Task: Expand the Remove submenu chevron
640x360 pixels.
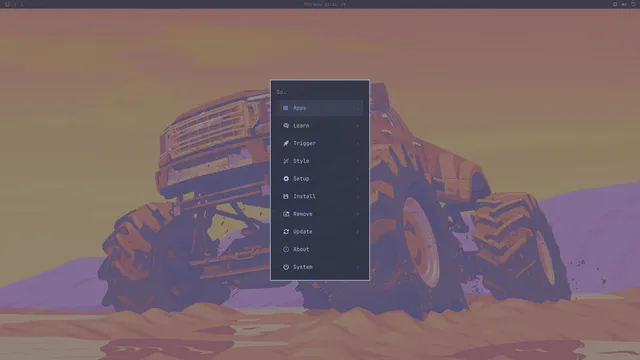Action: click(358, 214)
